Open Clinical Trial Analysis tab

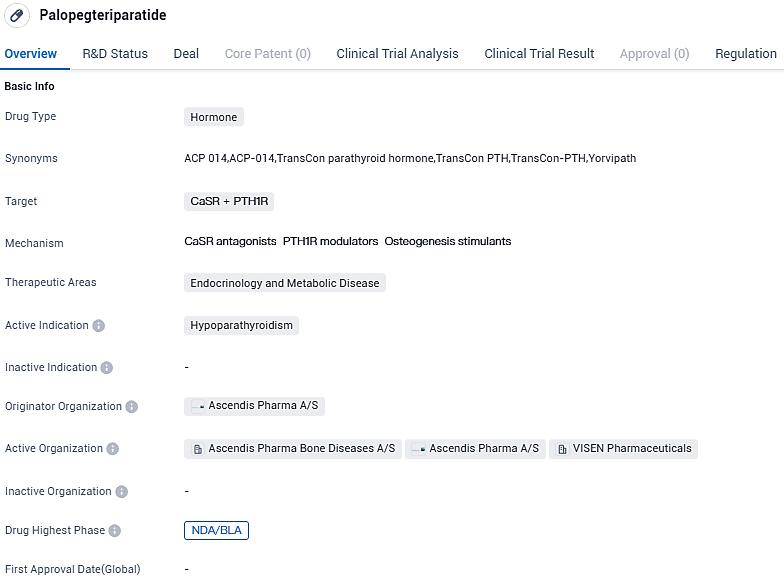coord(397,54)
